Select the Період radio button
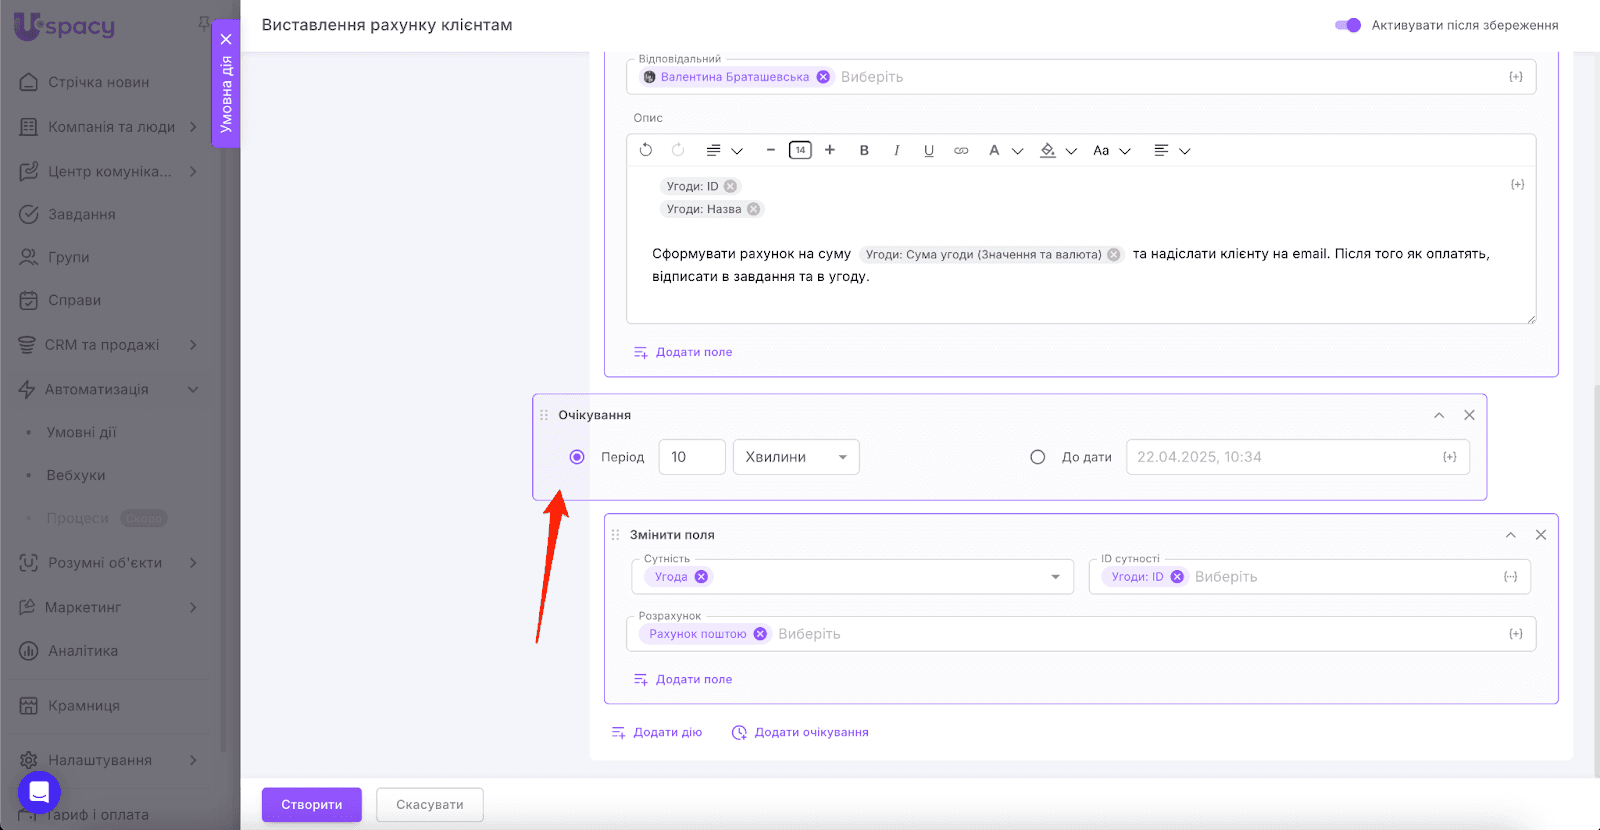This screenshot has width=1600, height=830. coord(577,457)
